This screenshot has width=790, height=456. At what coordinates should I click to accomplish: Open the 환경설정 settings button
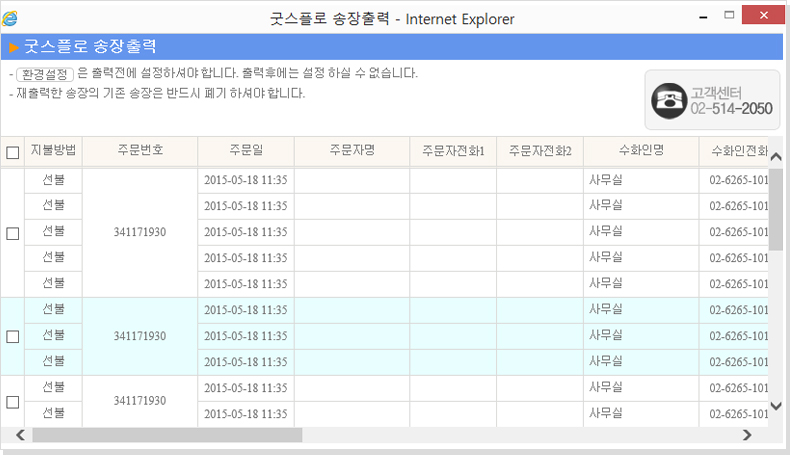[x=45, y=75]
